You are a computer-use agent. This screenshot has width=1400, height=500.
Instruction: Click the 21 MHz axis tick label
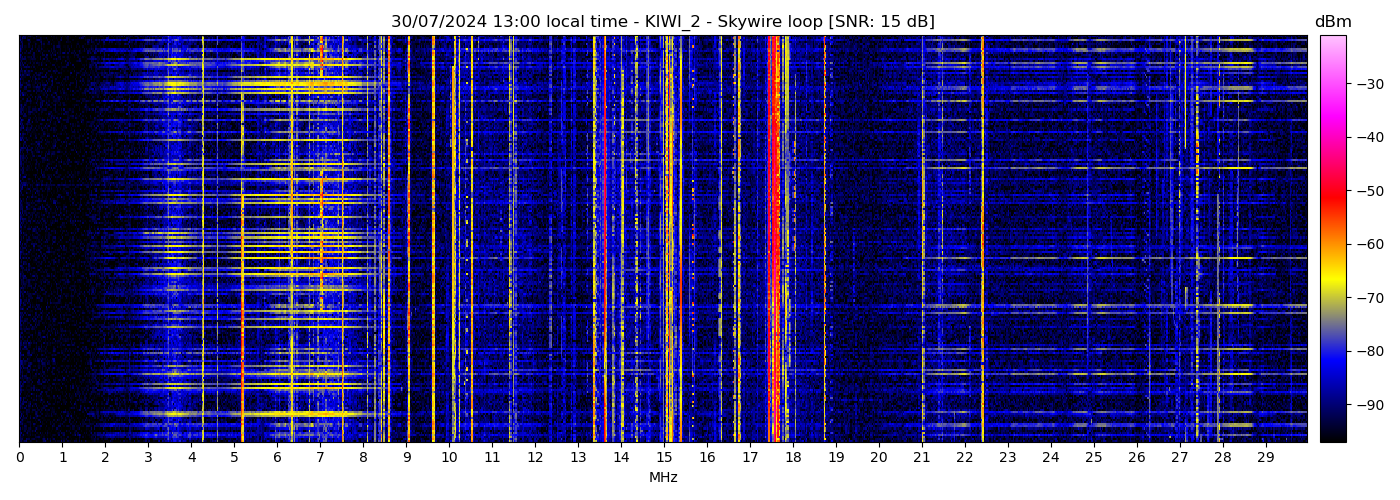(x=921, y=458)
